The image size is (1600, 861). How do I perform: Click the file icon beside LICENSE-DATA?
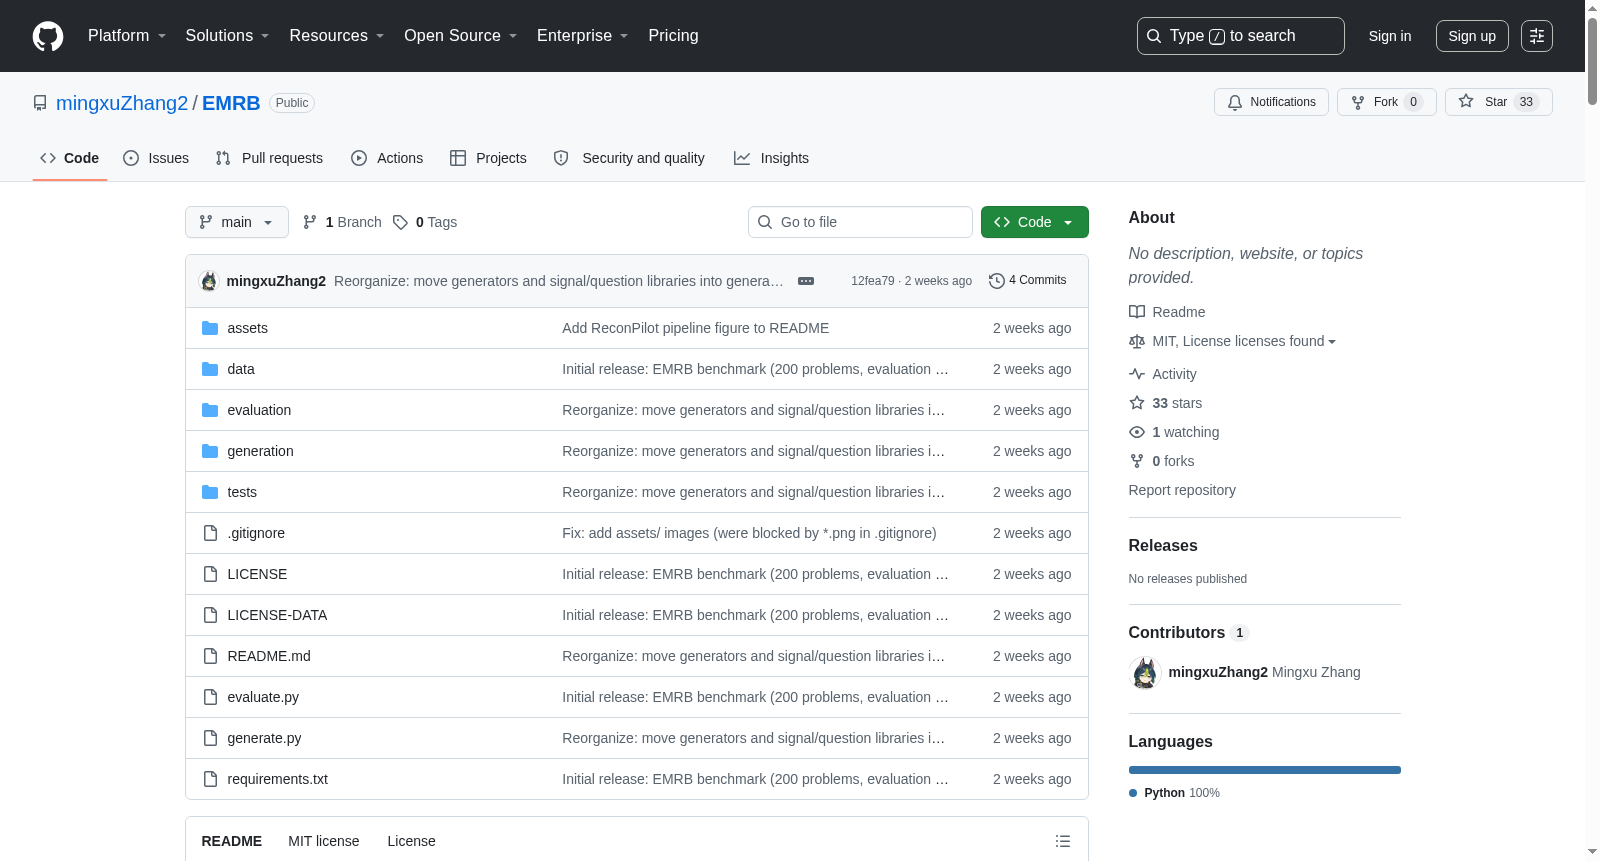(x=210, y=615)
